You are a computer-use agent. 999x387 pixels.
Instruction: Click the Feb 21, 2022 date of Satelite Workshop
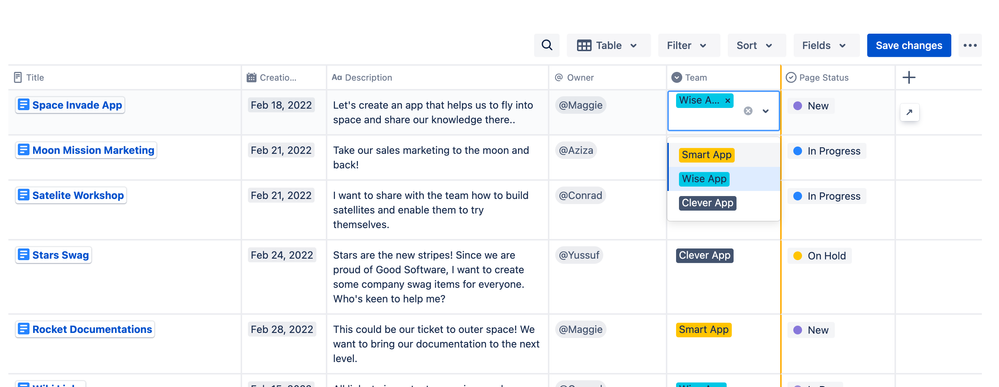[x=282, y=196]
